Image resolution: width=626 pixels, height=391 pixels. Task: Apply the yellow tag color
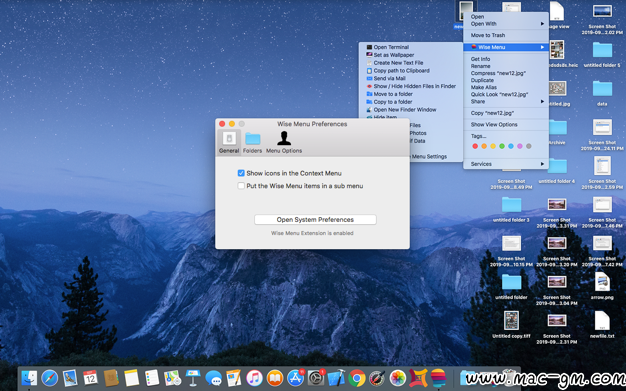tap(493, 146)
